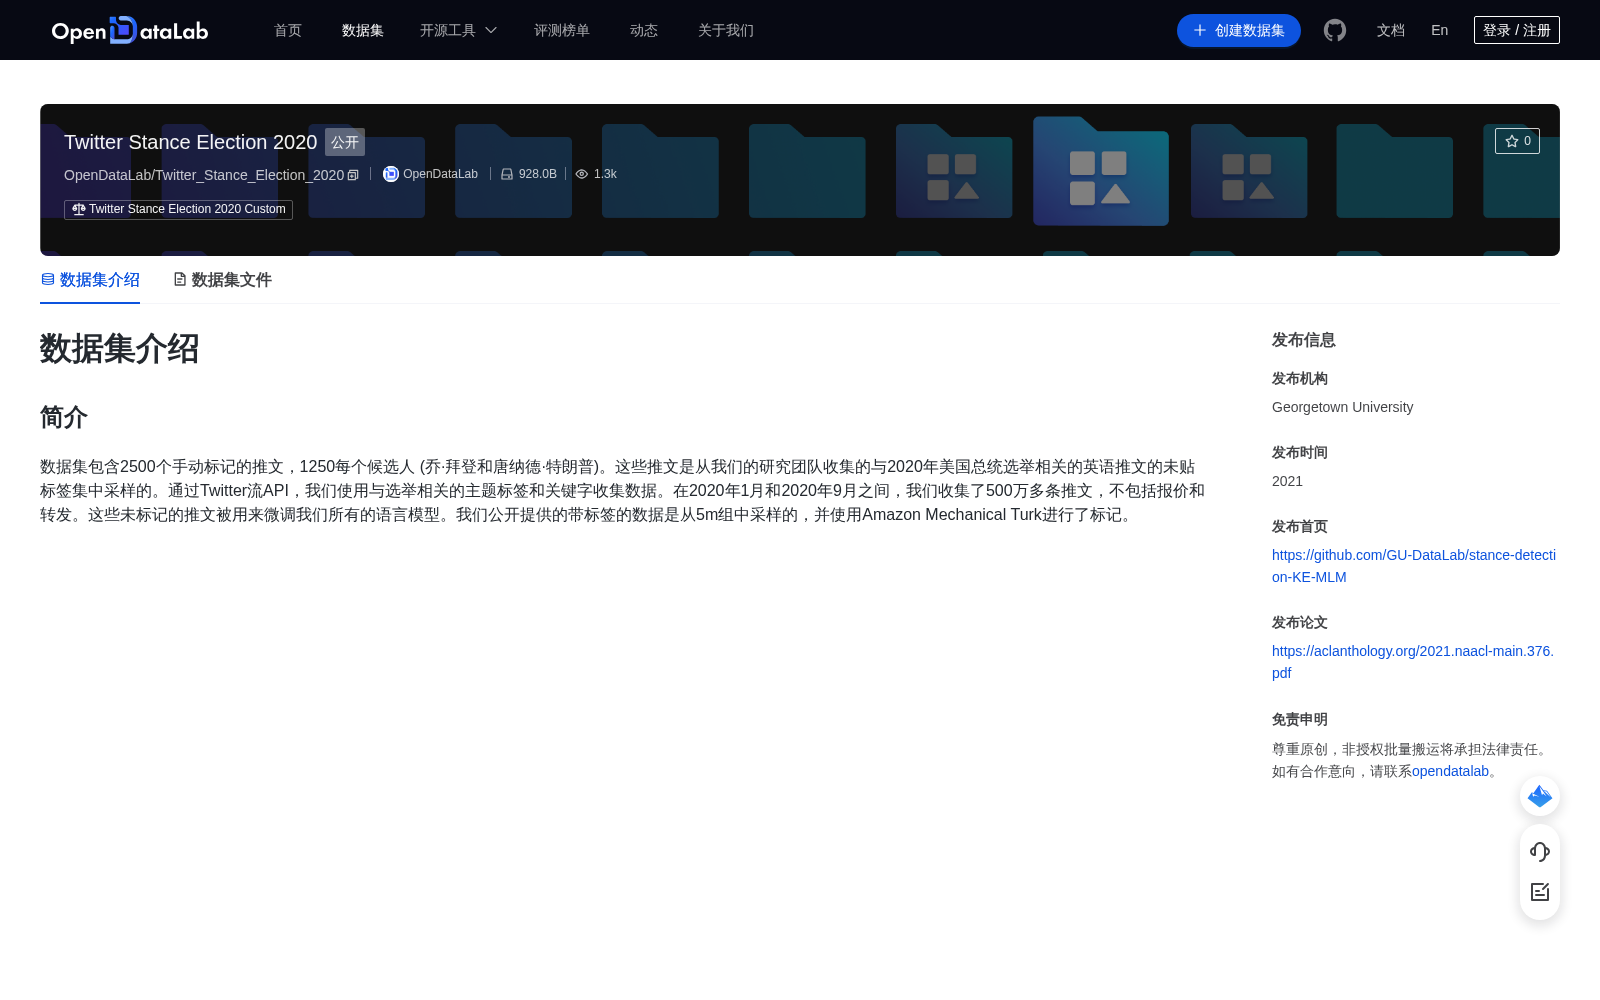Open the aclanthology paper PDF link

pos(1413,662)
